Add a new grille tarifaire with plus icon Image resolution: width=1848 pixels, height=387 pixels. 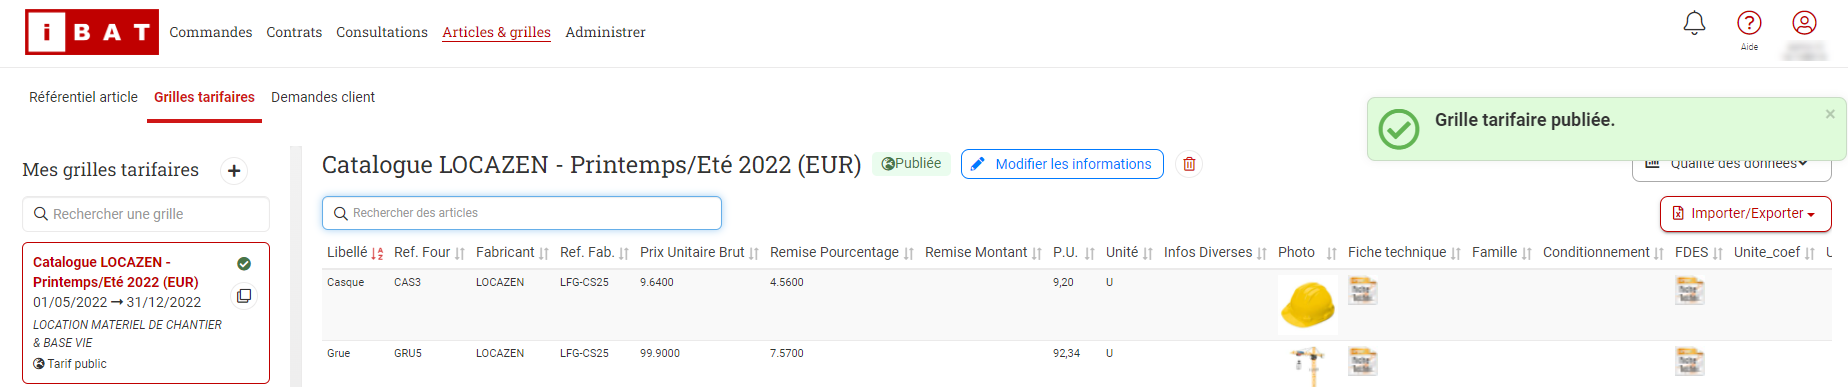pyautogui.click(x=234, y=171)
